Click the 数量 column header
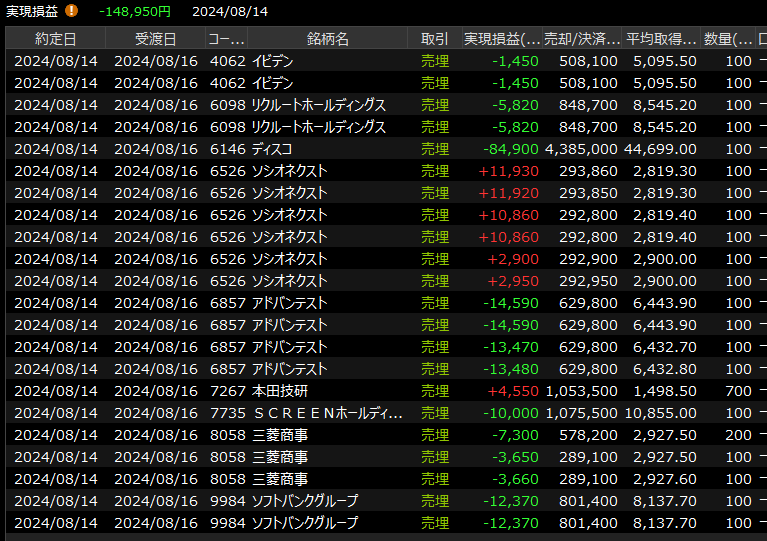Viewport: 767px width, 541px height. tap(728, 39)
